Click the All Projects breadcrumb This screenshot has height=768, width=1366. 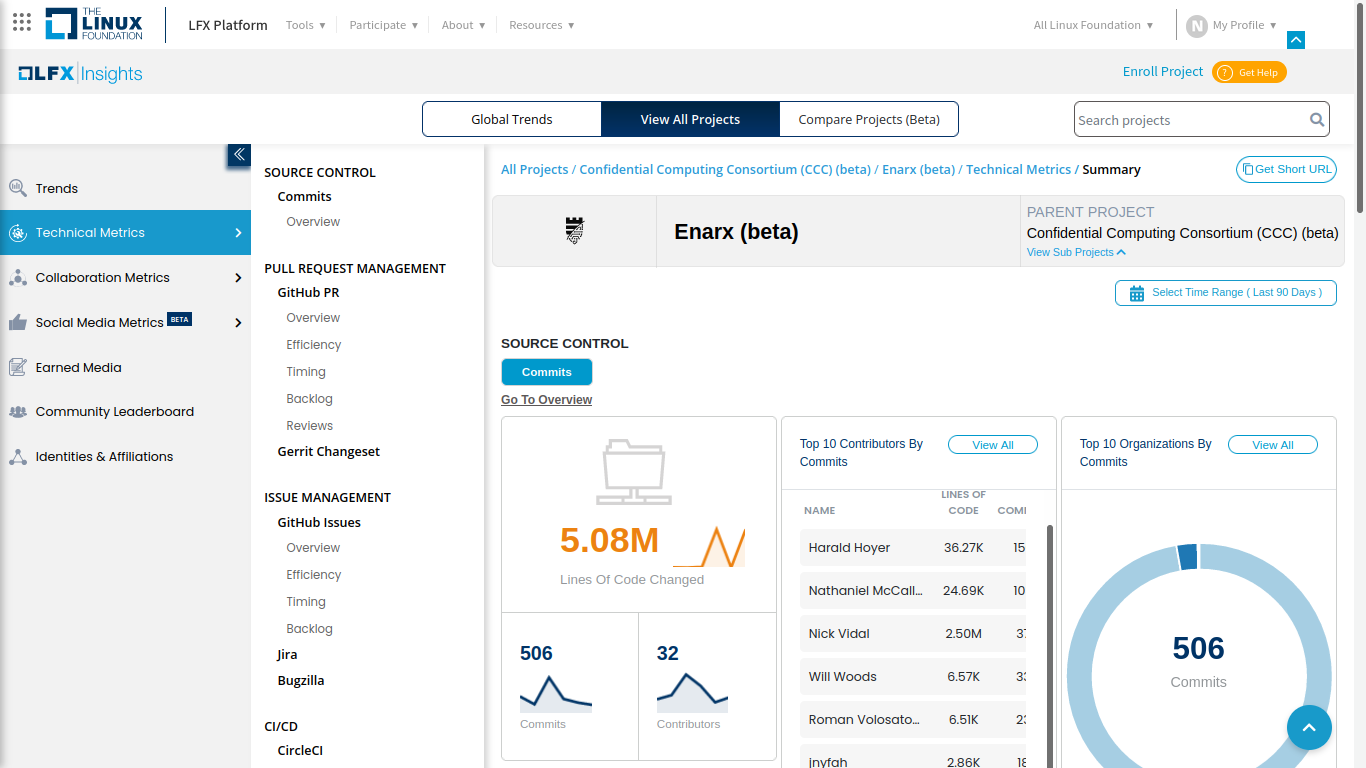(534, 170)
